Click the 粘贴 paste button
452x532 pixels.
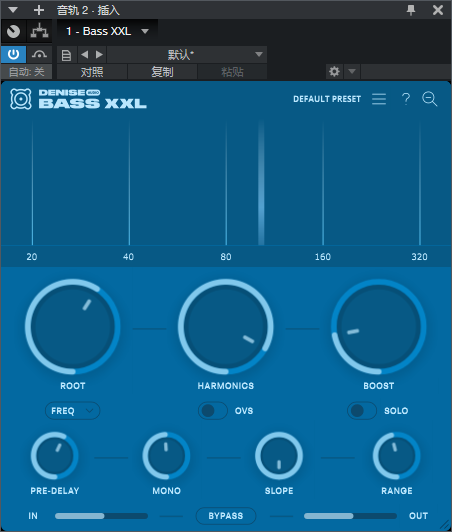[x=232, y=72]
